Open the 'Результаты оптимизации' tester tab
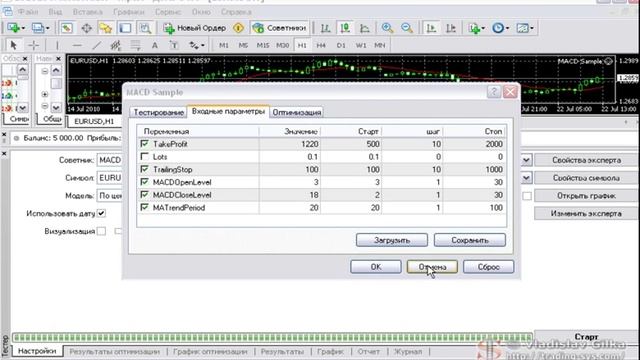640x360 pixels. (x=114, y=351)
